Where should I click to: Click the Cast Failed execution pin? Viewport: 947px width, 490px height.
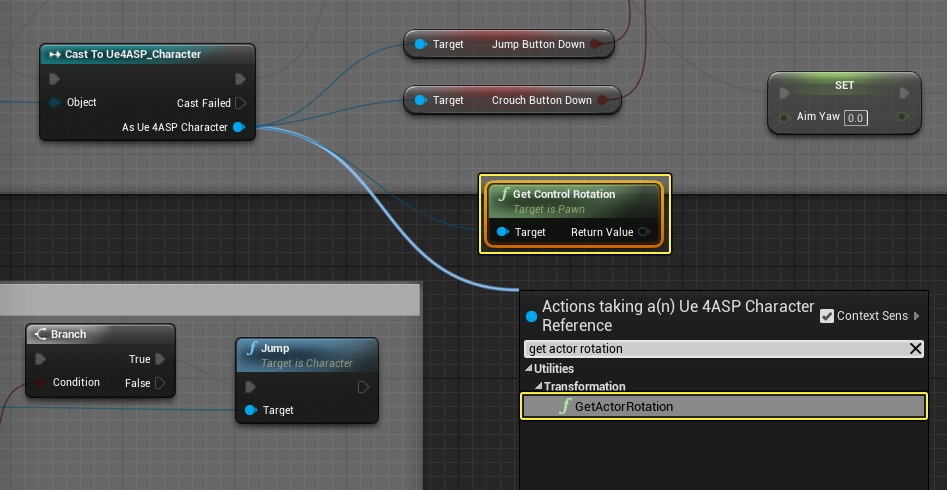click(240, 103)
